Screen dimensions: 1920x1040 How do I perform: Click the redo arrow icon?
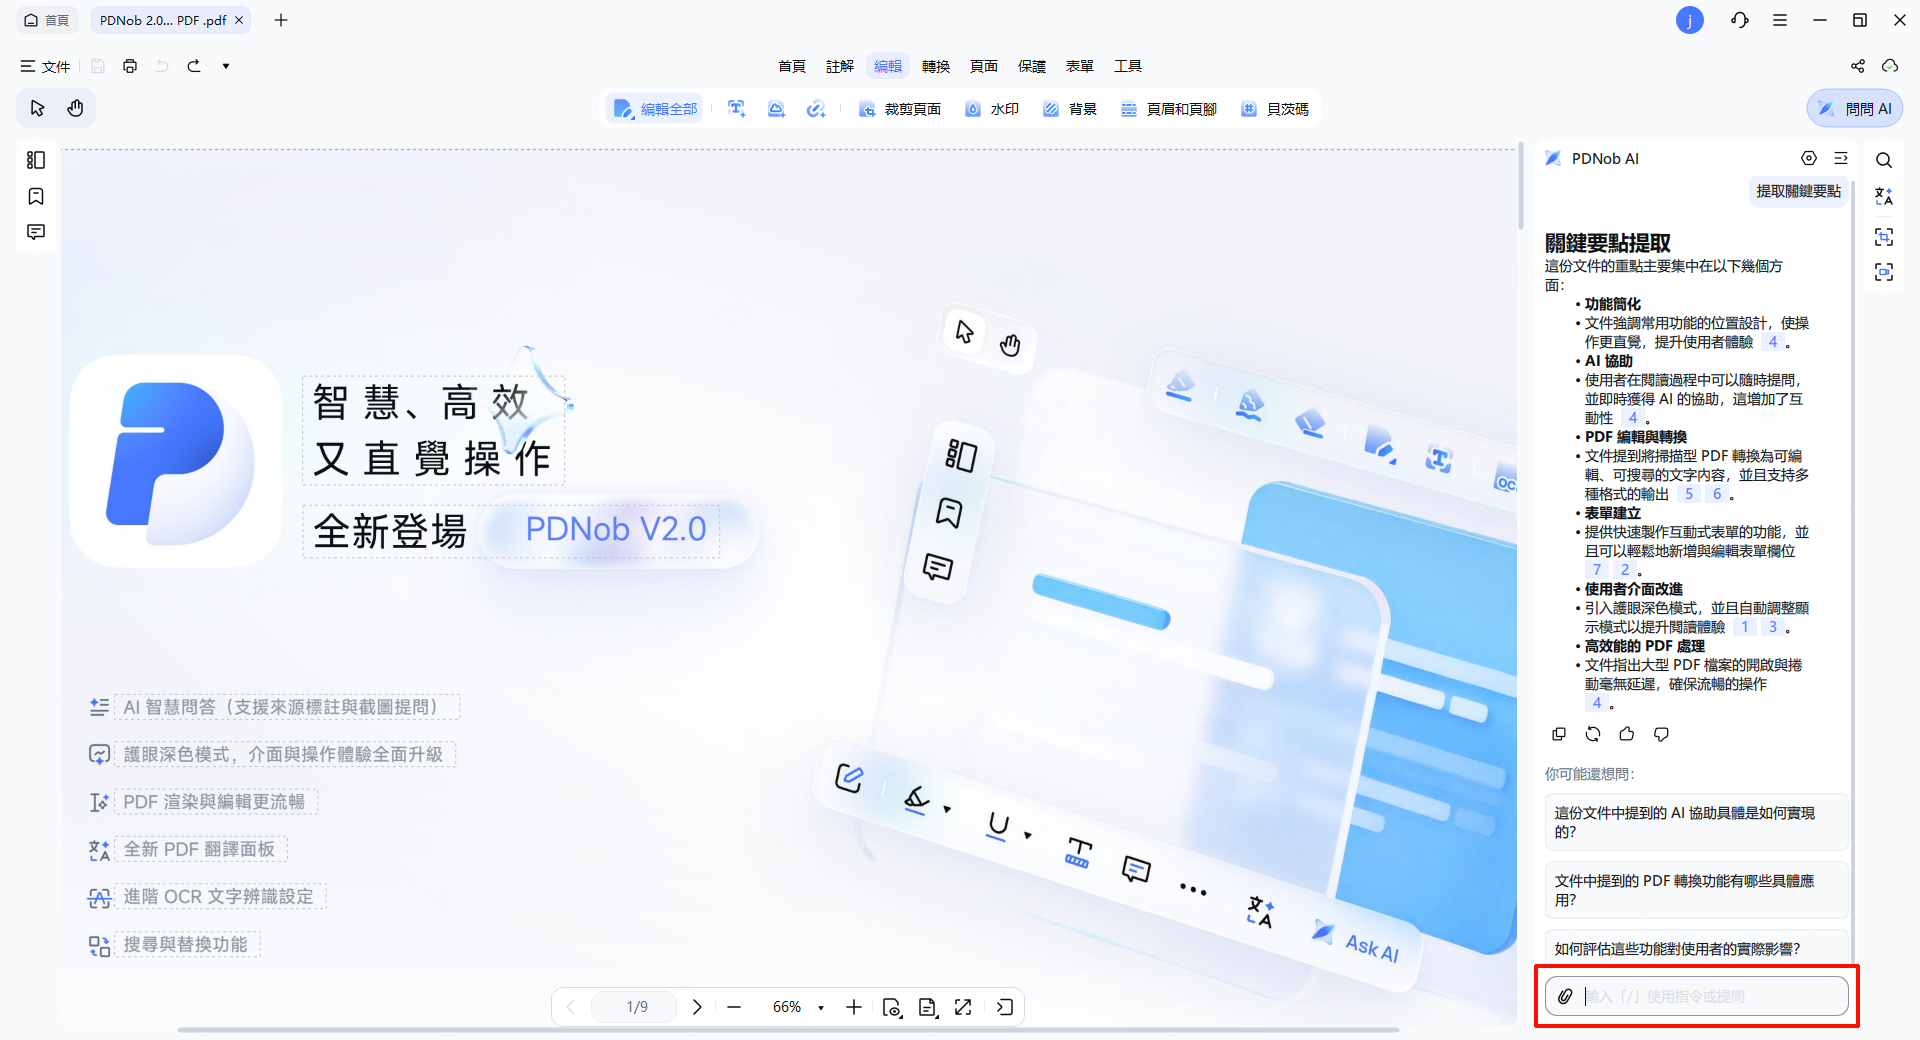pos(194,66)
